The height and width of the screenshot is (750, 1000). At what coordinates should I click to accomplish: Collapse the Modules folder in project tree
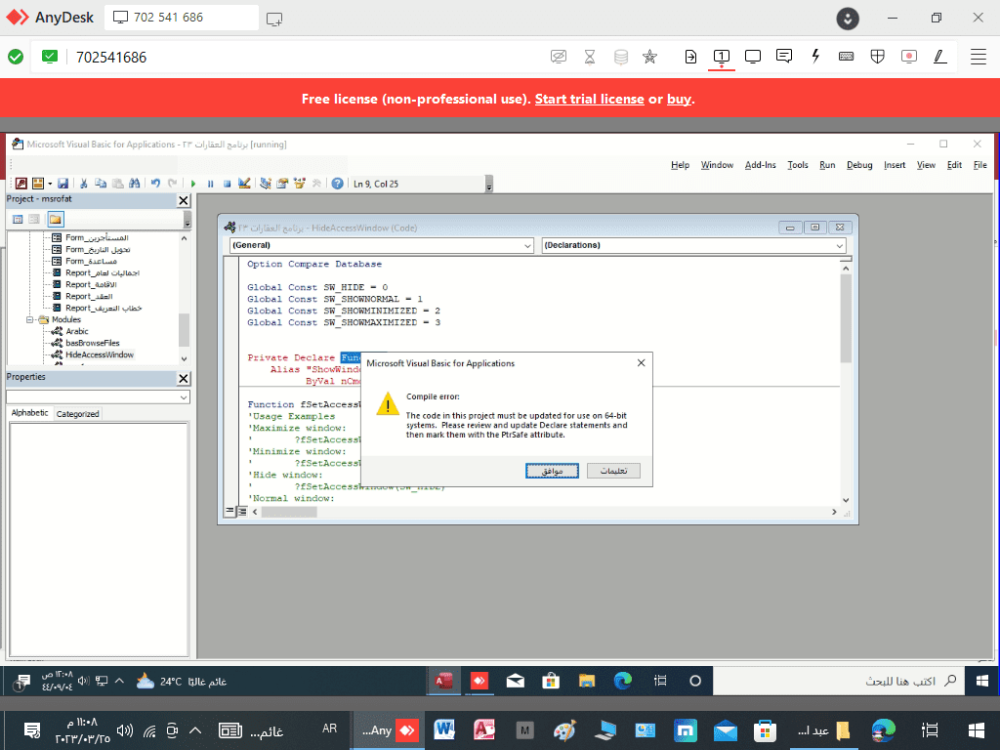(29, 320)
